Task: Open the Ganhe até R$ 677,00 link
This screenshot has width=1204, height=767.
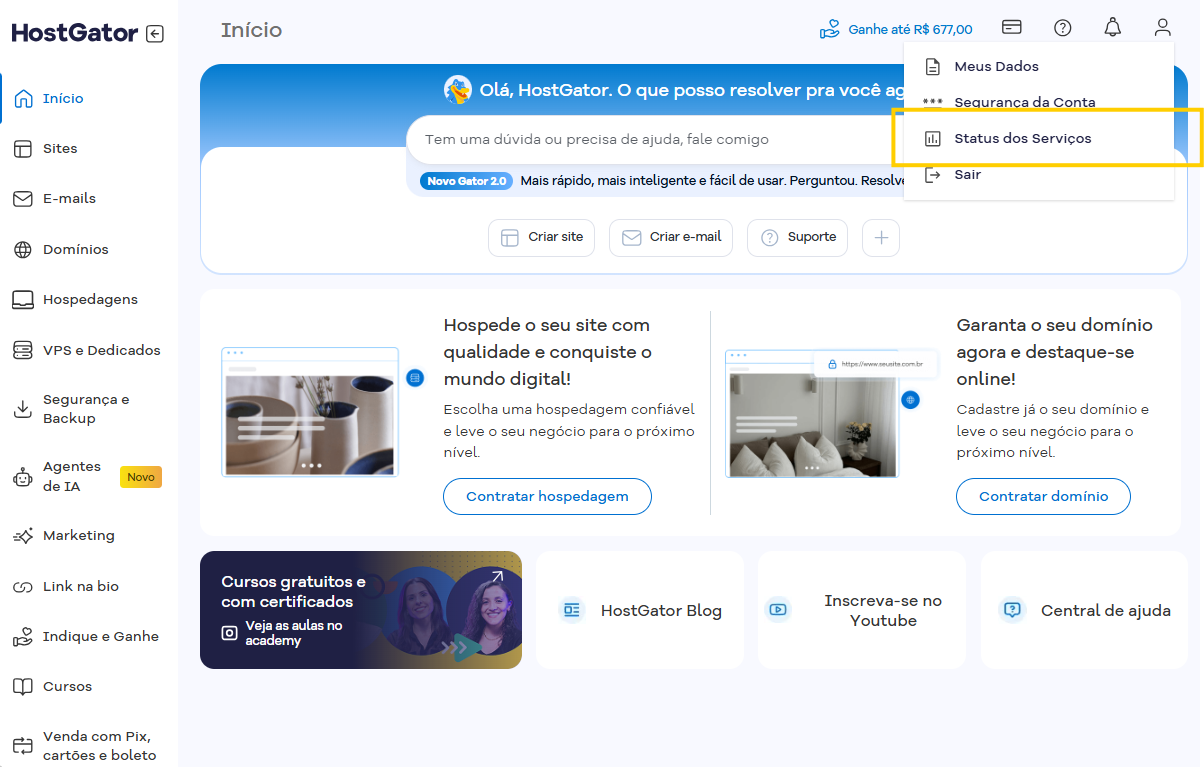Action: 896,29
